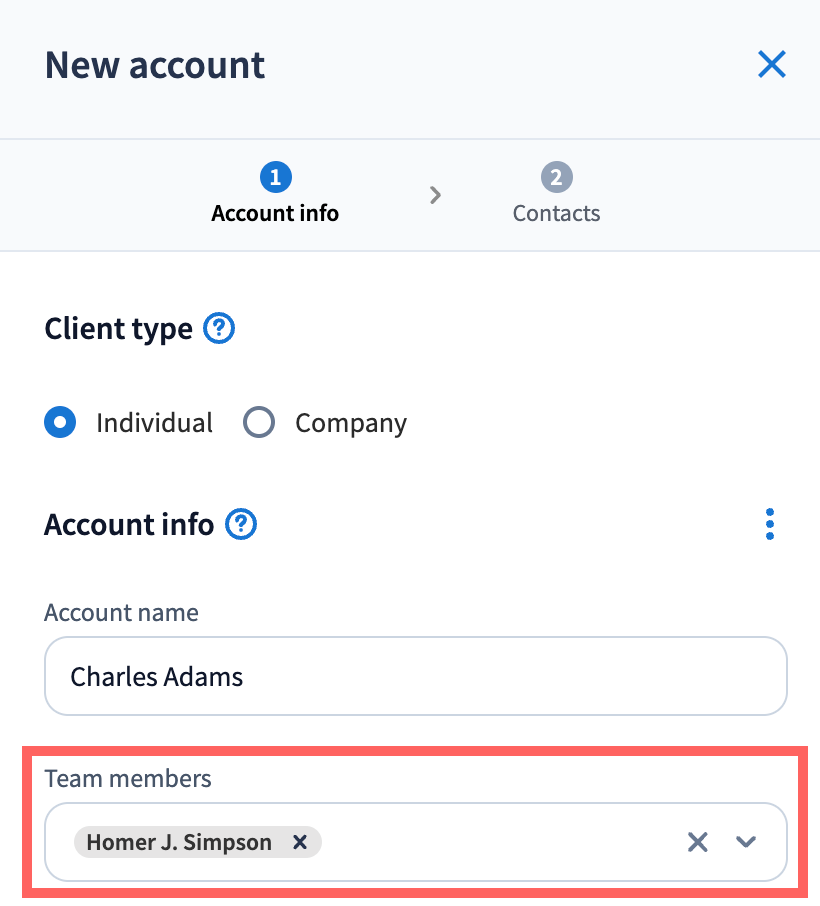820x906 pixels.
Task: Expand the Team members dropdown arrow
Action: point(745,842)
